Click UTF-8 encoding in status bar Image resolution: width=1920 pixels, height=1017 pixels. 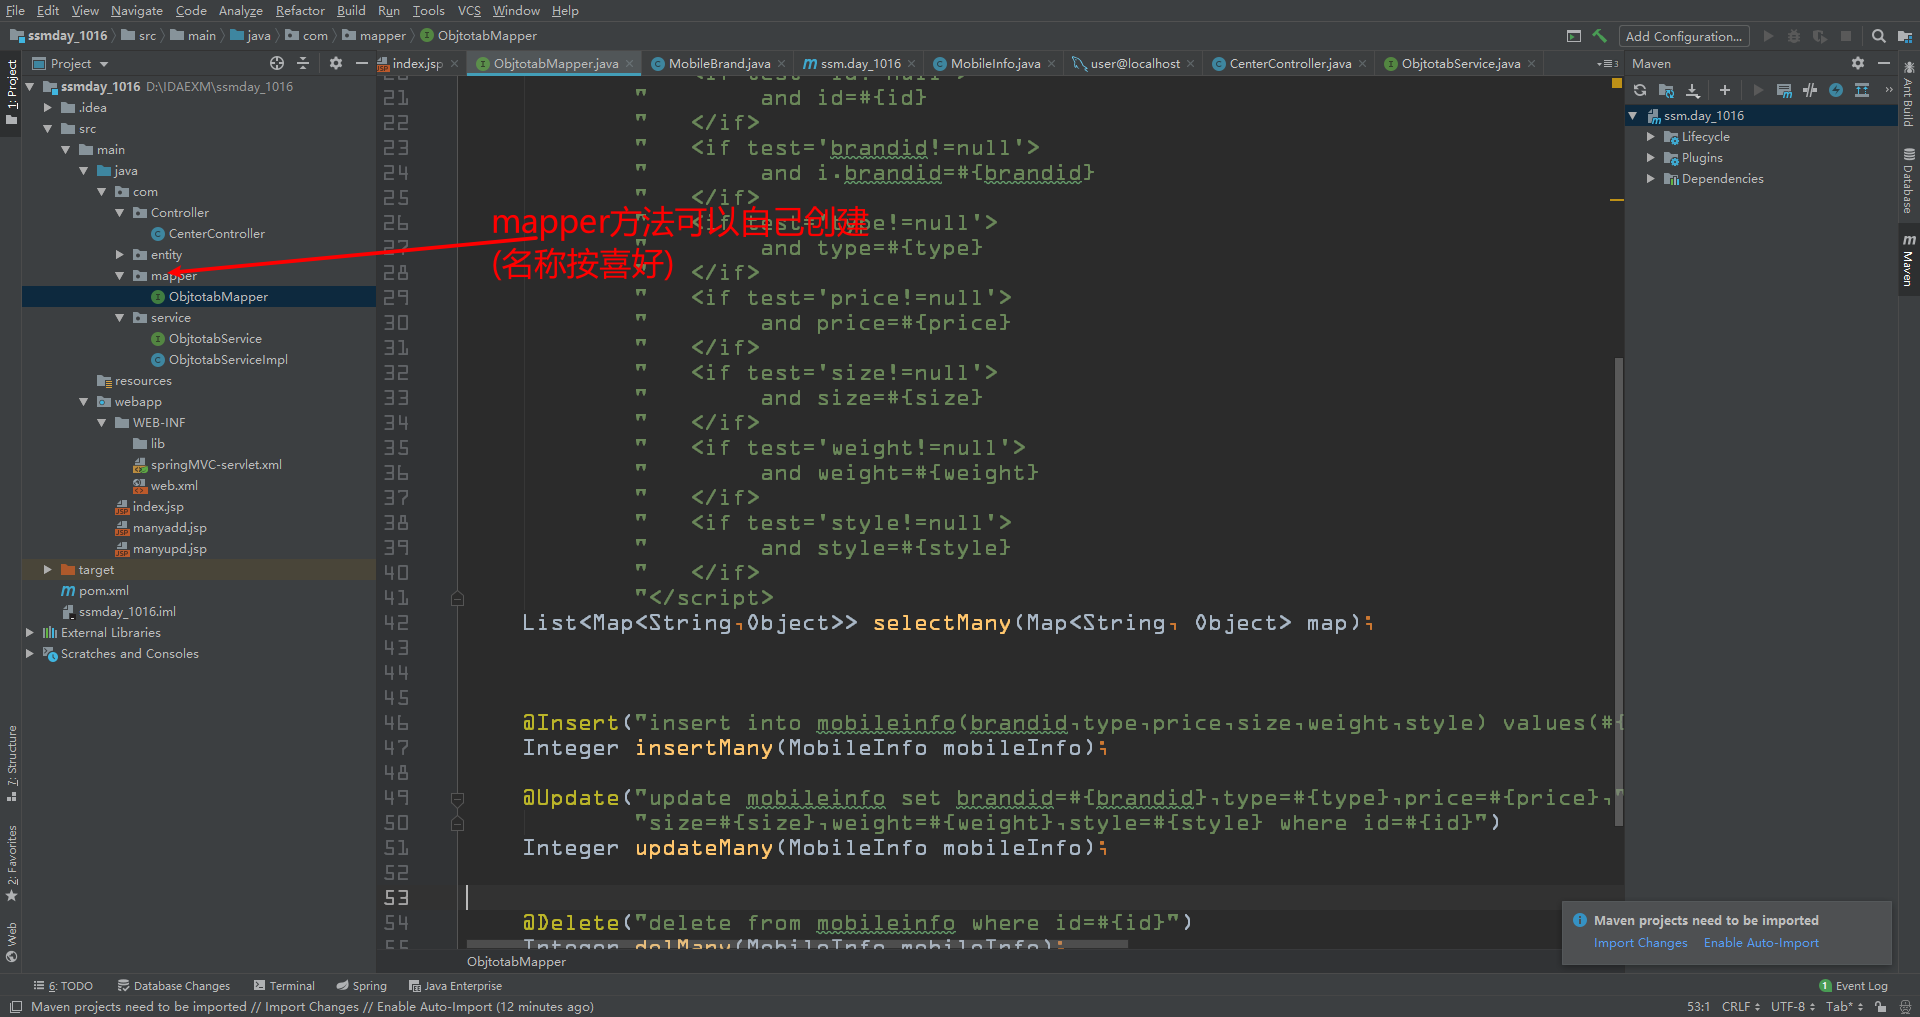click(1792, 1007)
